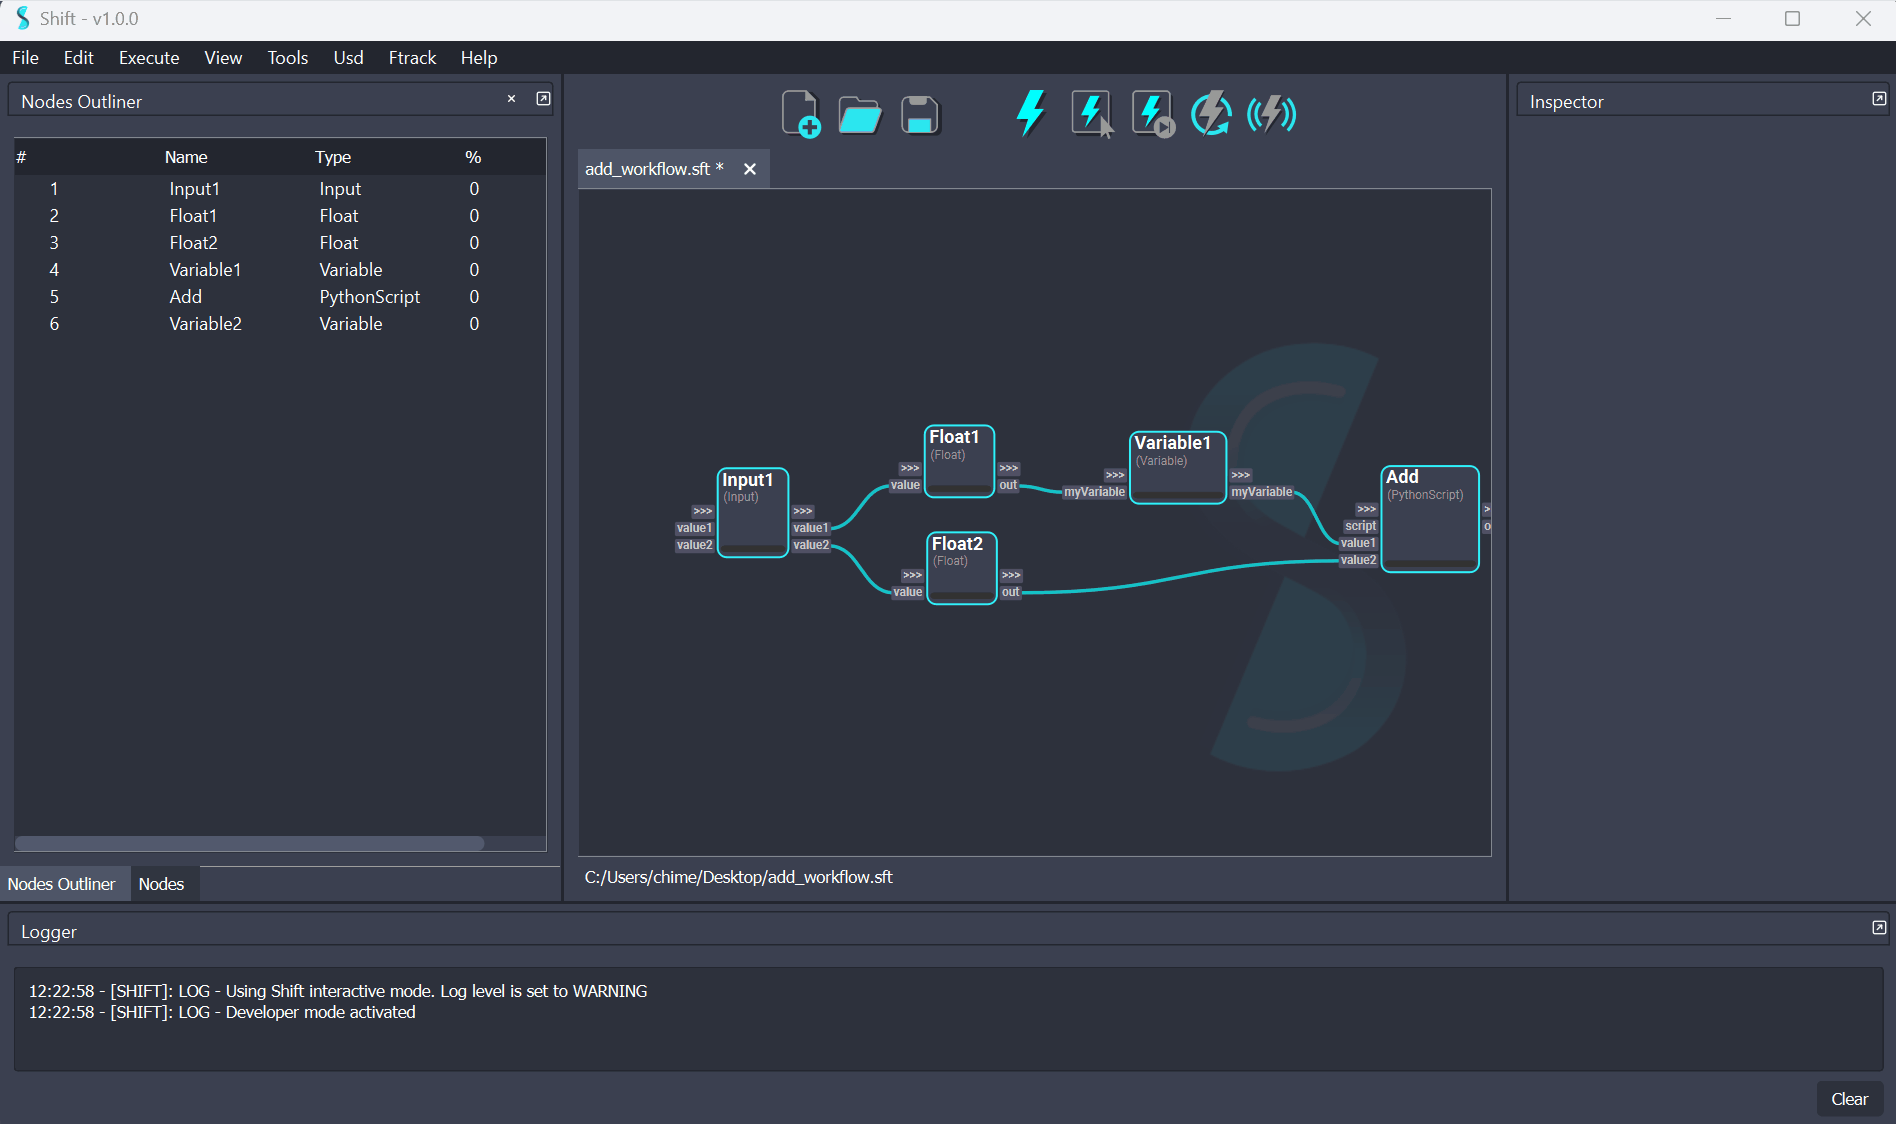Viewport: 1896px width, 1124px height.
Task: Float the Nodes Outliner panel
Action: point(543,99)
